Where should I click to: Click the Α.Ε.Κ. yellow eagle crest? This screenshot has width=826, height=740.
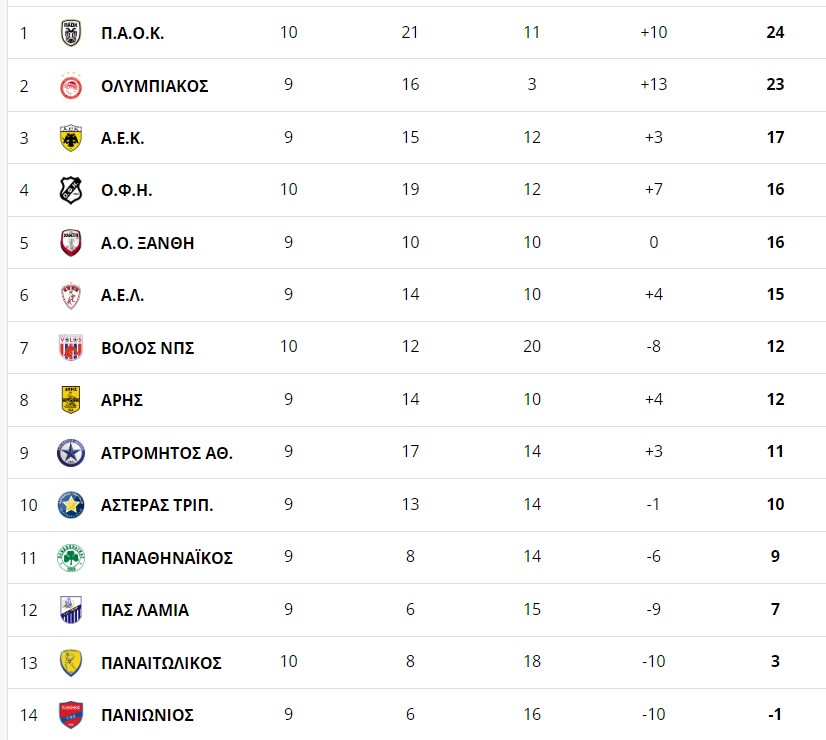71,138
